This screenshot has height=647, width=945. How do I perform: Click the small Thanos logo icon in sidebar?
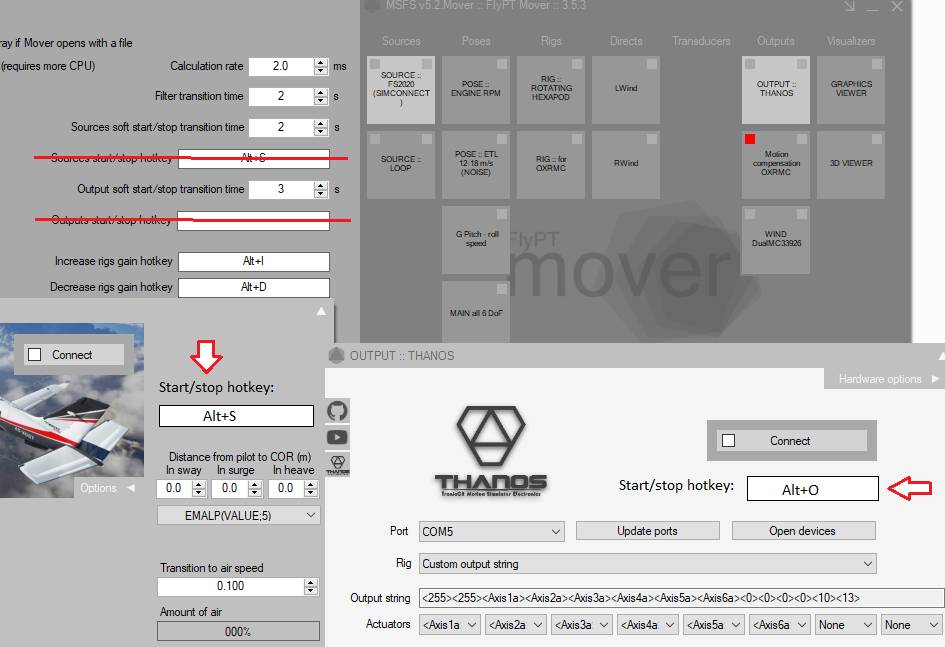[x=338, y=464]
